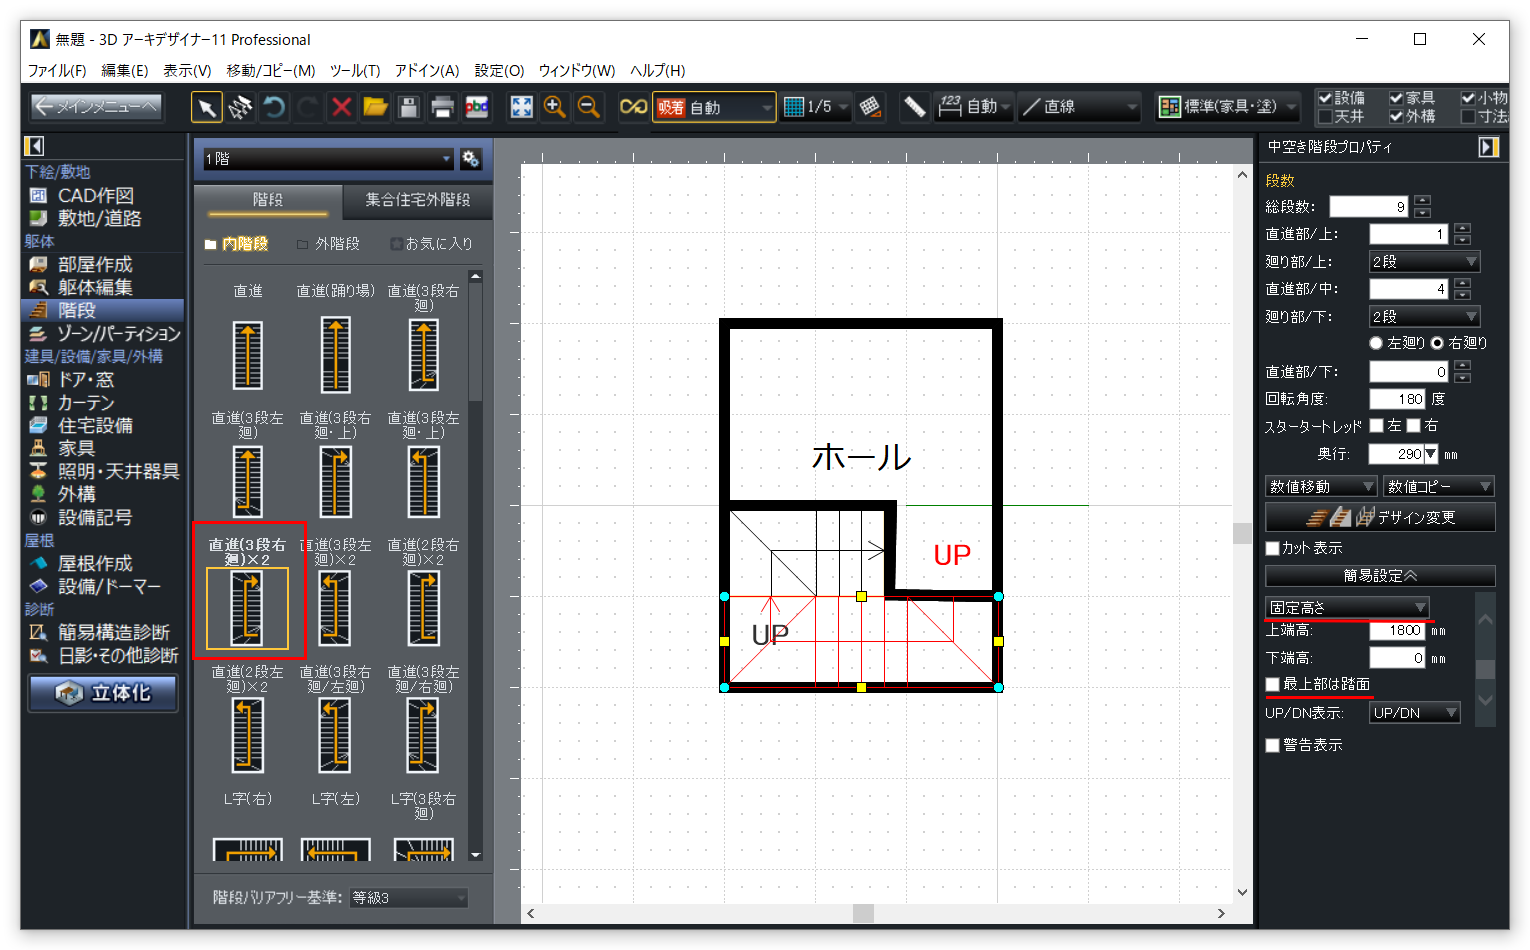Save using the floppy disk icon

coord(408,107)
